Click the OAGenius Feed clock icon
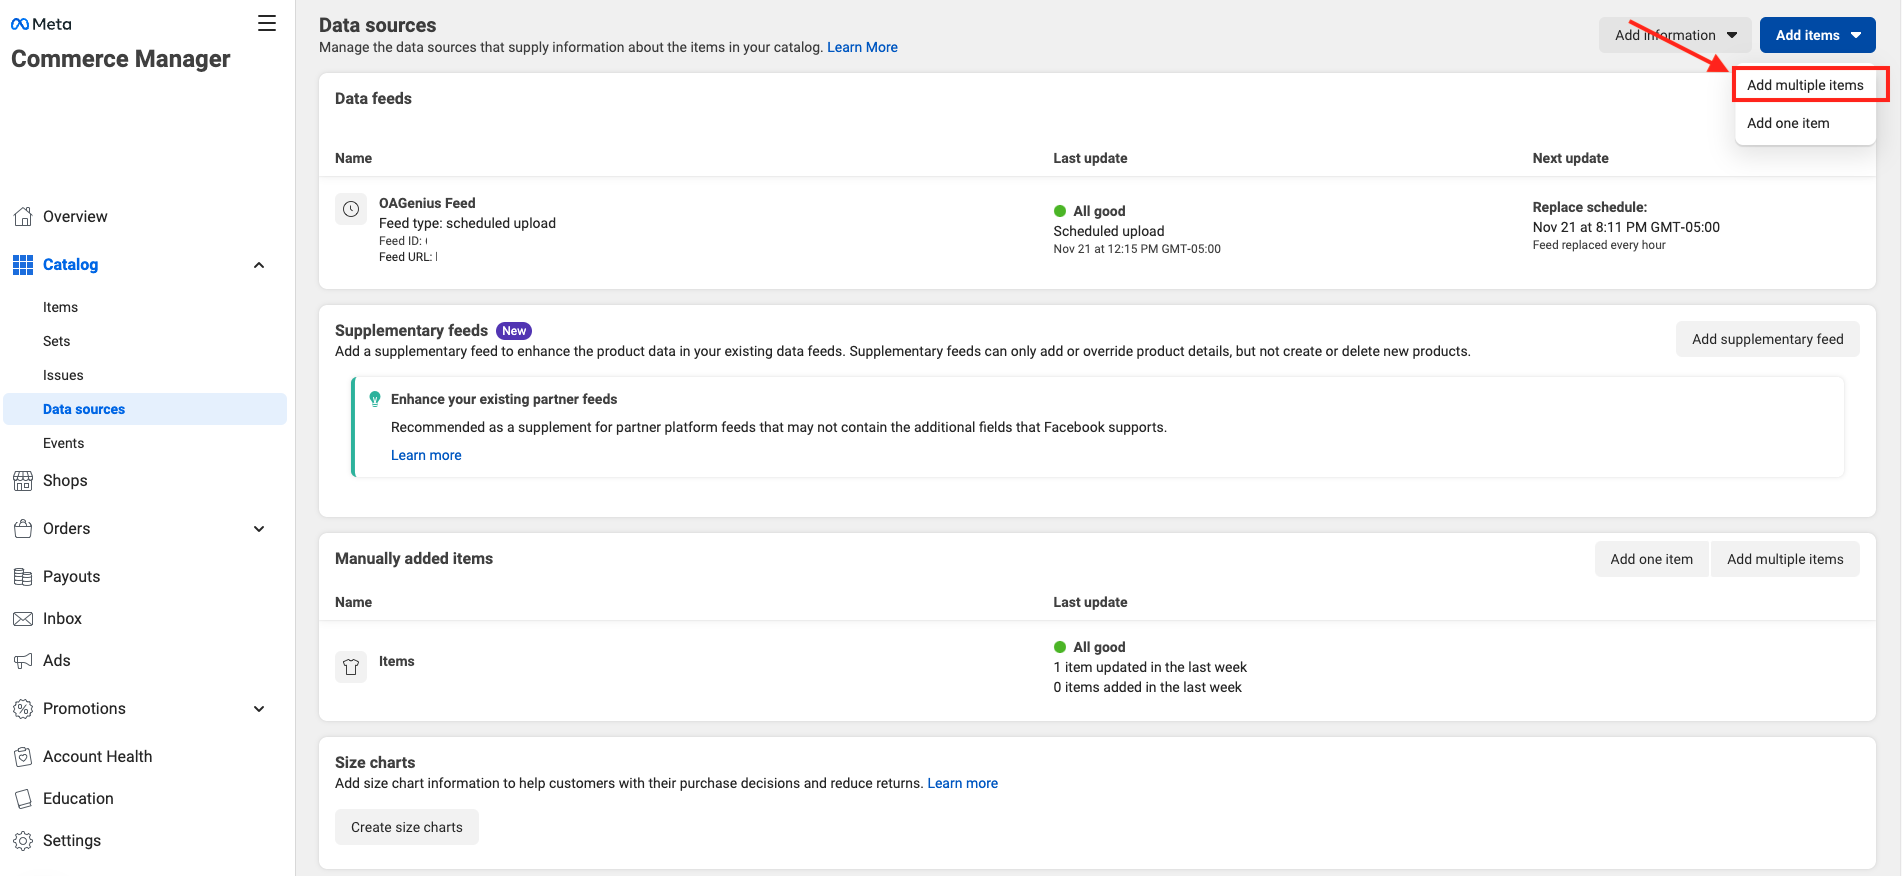Image resolution: width=1902 pixels, height=876 pixels. click(351, 209)
